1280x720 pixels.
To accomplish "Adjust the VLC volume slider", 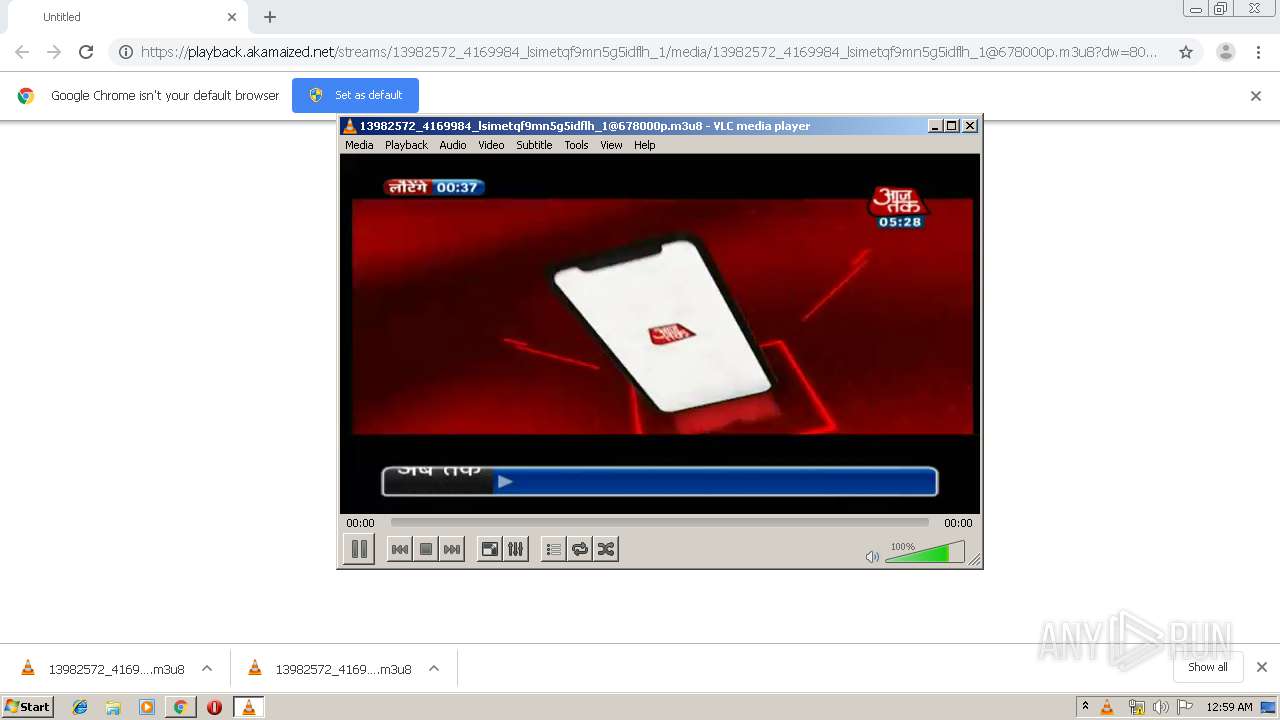I will coord(925,552).
